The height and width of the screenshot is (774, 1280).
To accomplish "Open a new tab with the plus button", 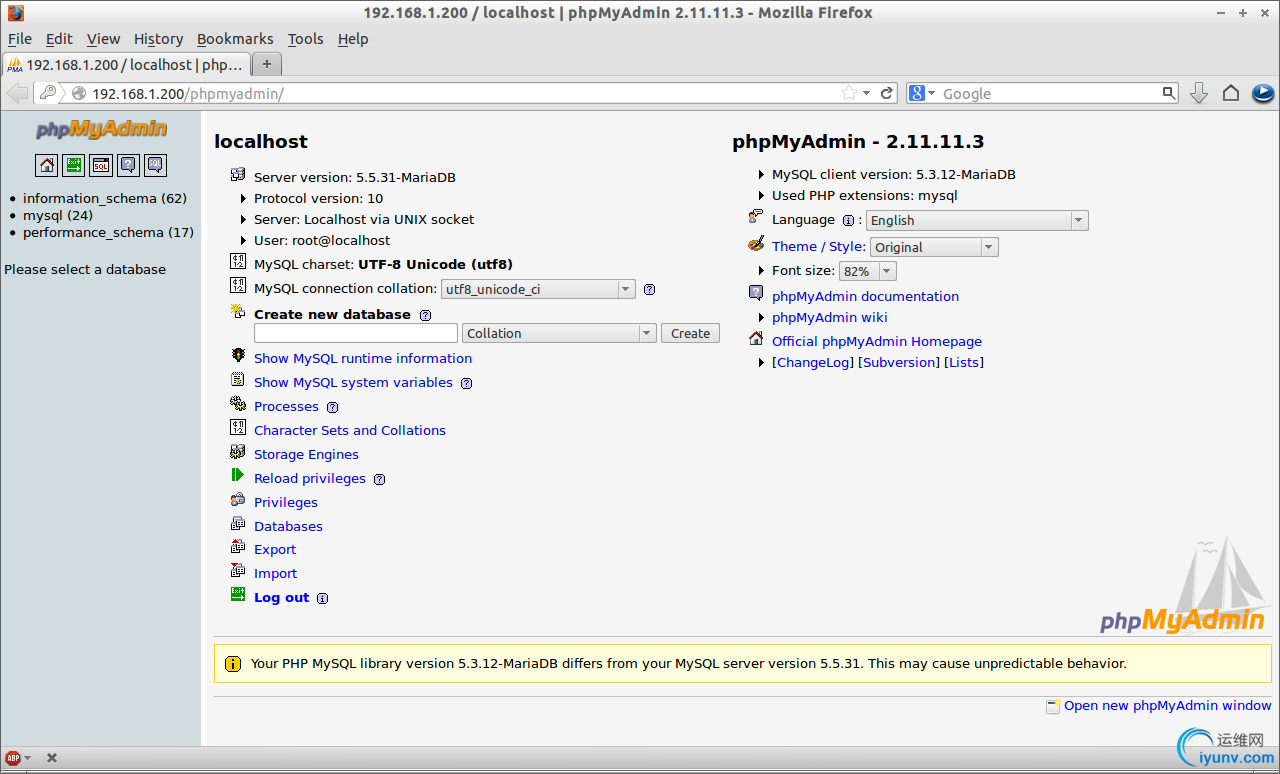I will coord(267,64).
